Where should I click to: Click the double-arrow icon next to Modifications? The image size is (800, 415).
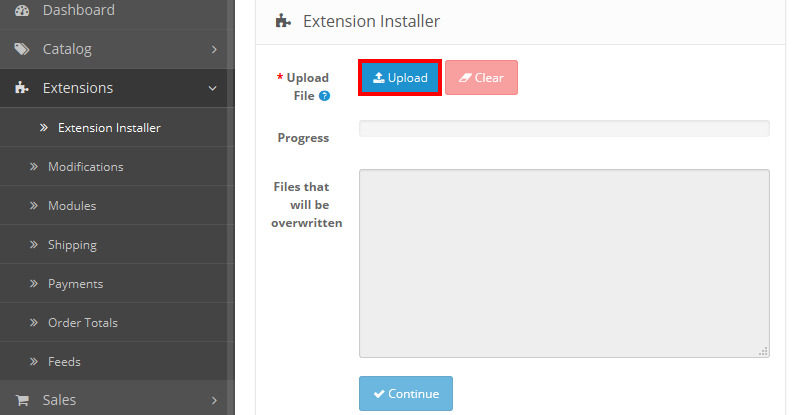[x=34, y=166]
